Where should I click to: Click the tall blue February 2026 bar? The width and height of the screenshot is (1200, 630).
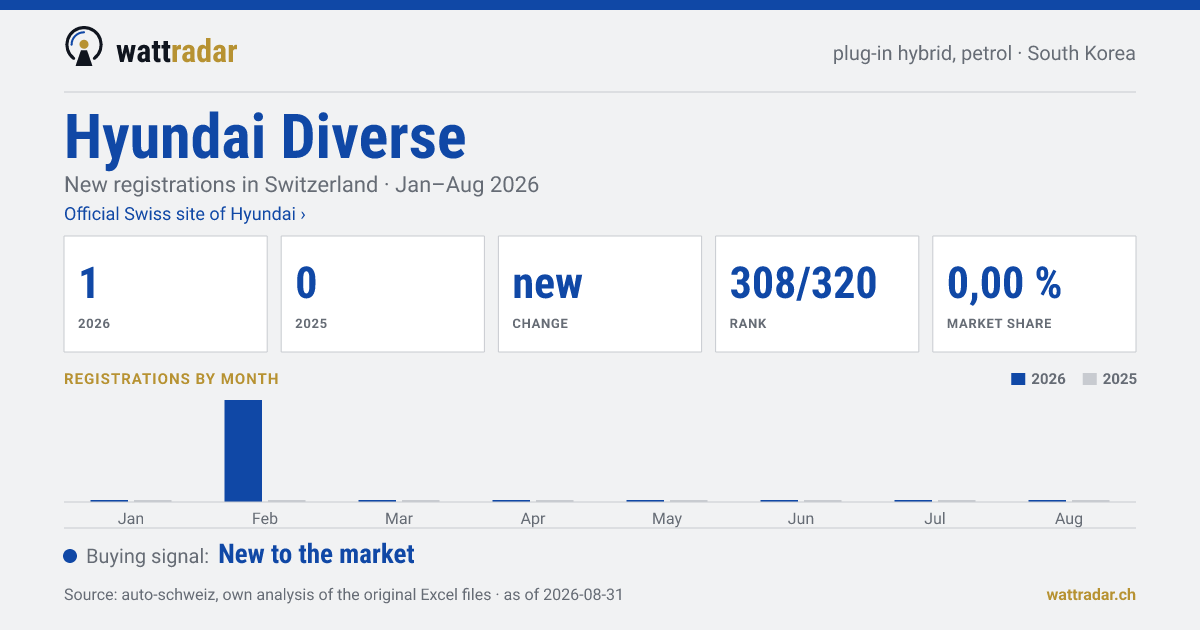tap(243, 450)
